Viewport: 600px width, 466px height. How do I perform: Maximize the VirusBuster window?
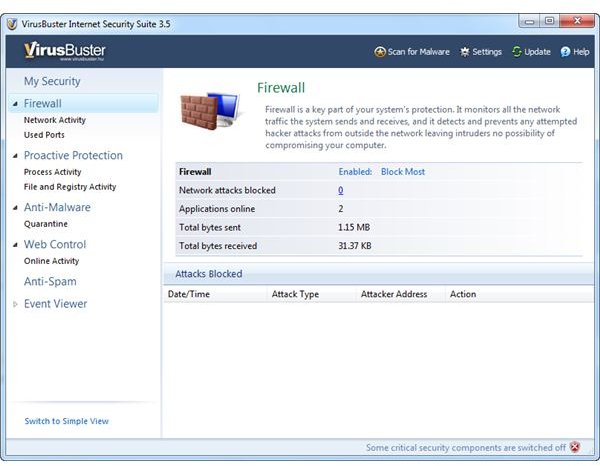tap(549, 21)
